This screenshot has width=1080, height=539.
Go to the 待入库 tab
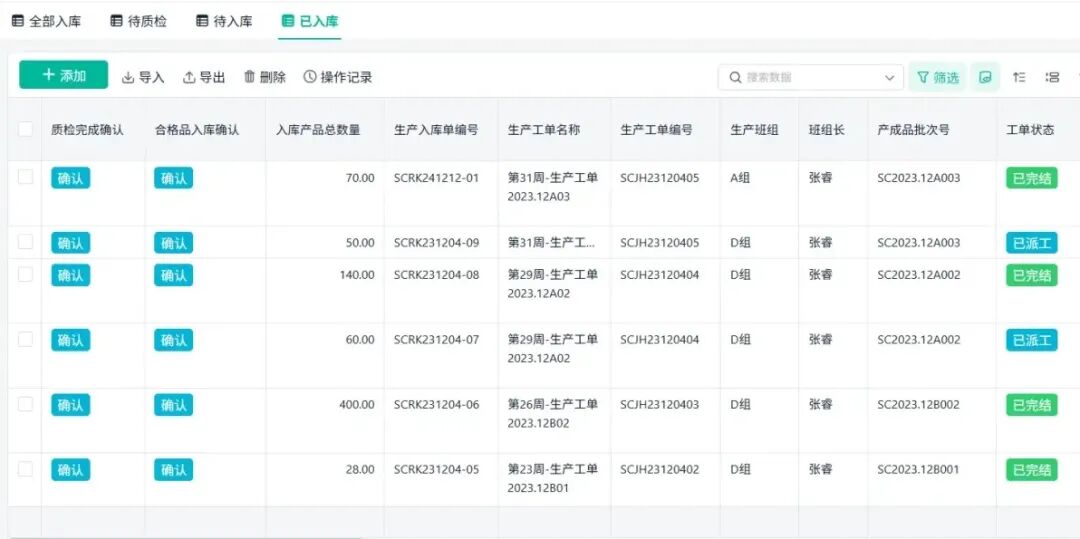224,21
